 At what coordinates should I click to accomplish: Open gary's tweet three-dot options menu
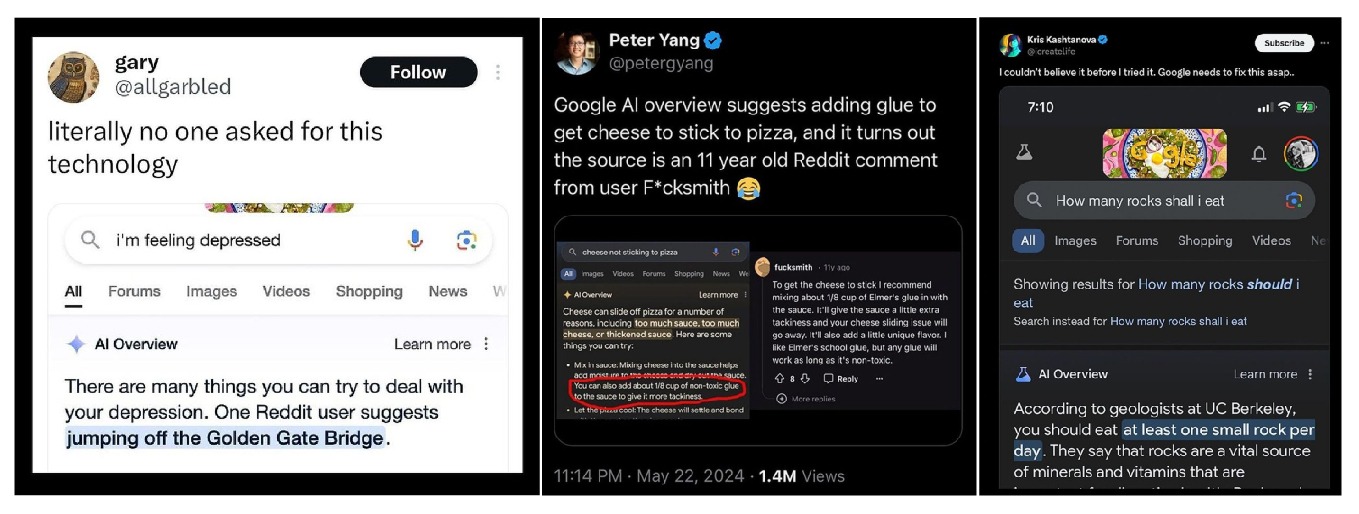click(498, 72)
